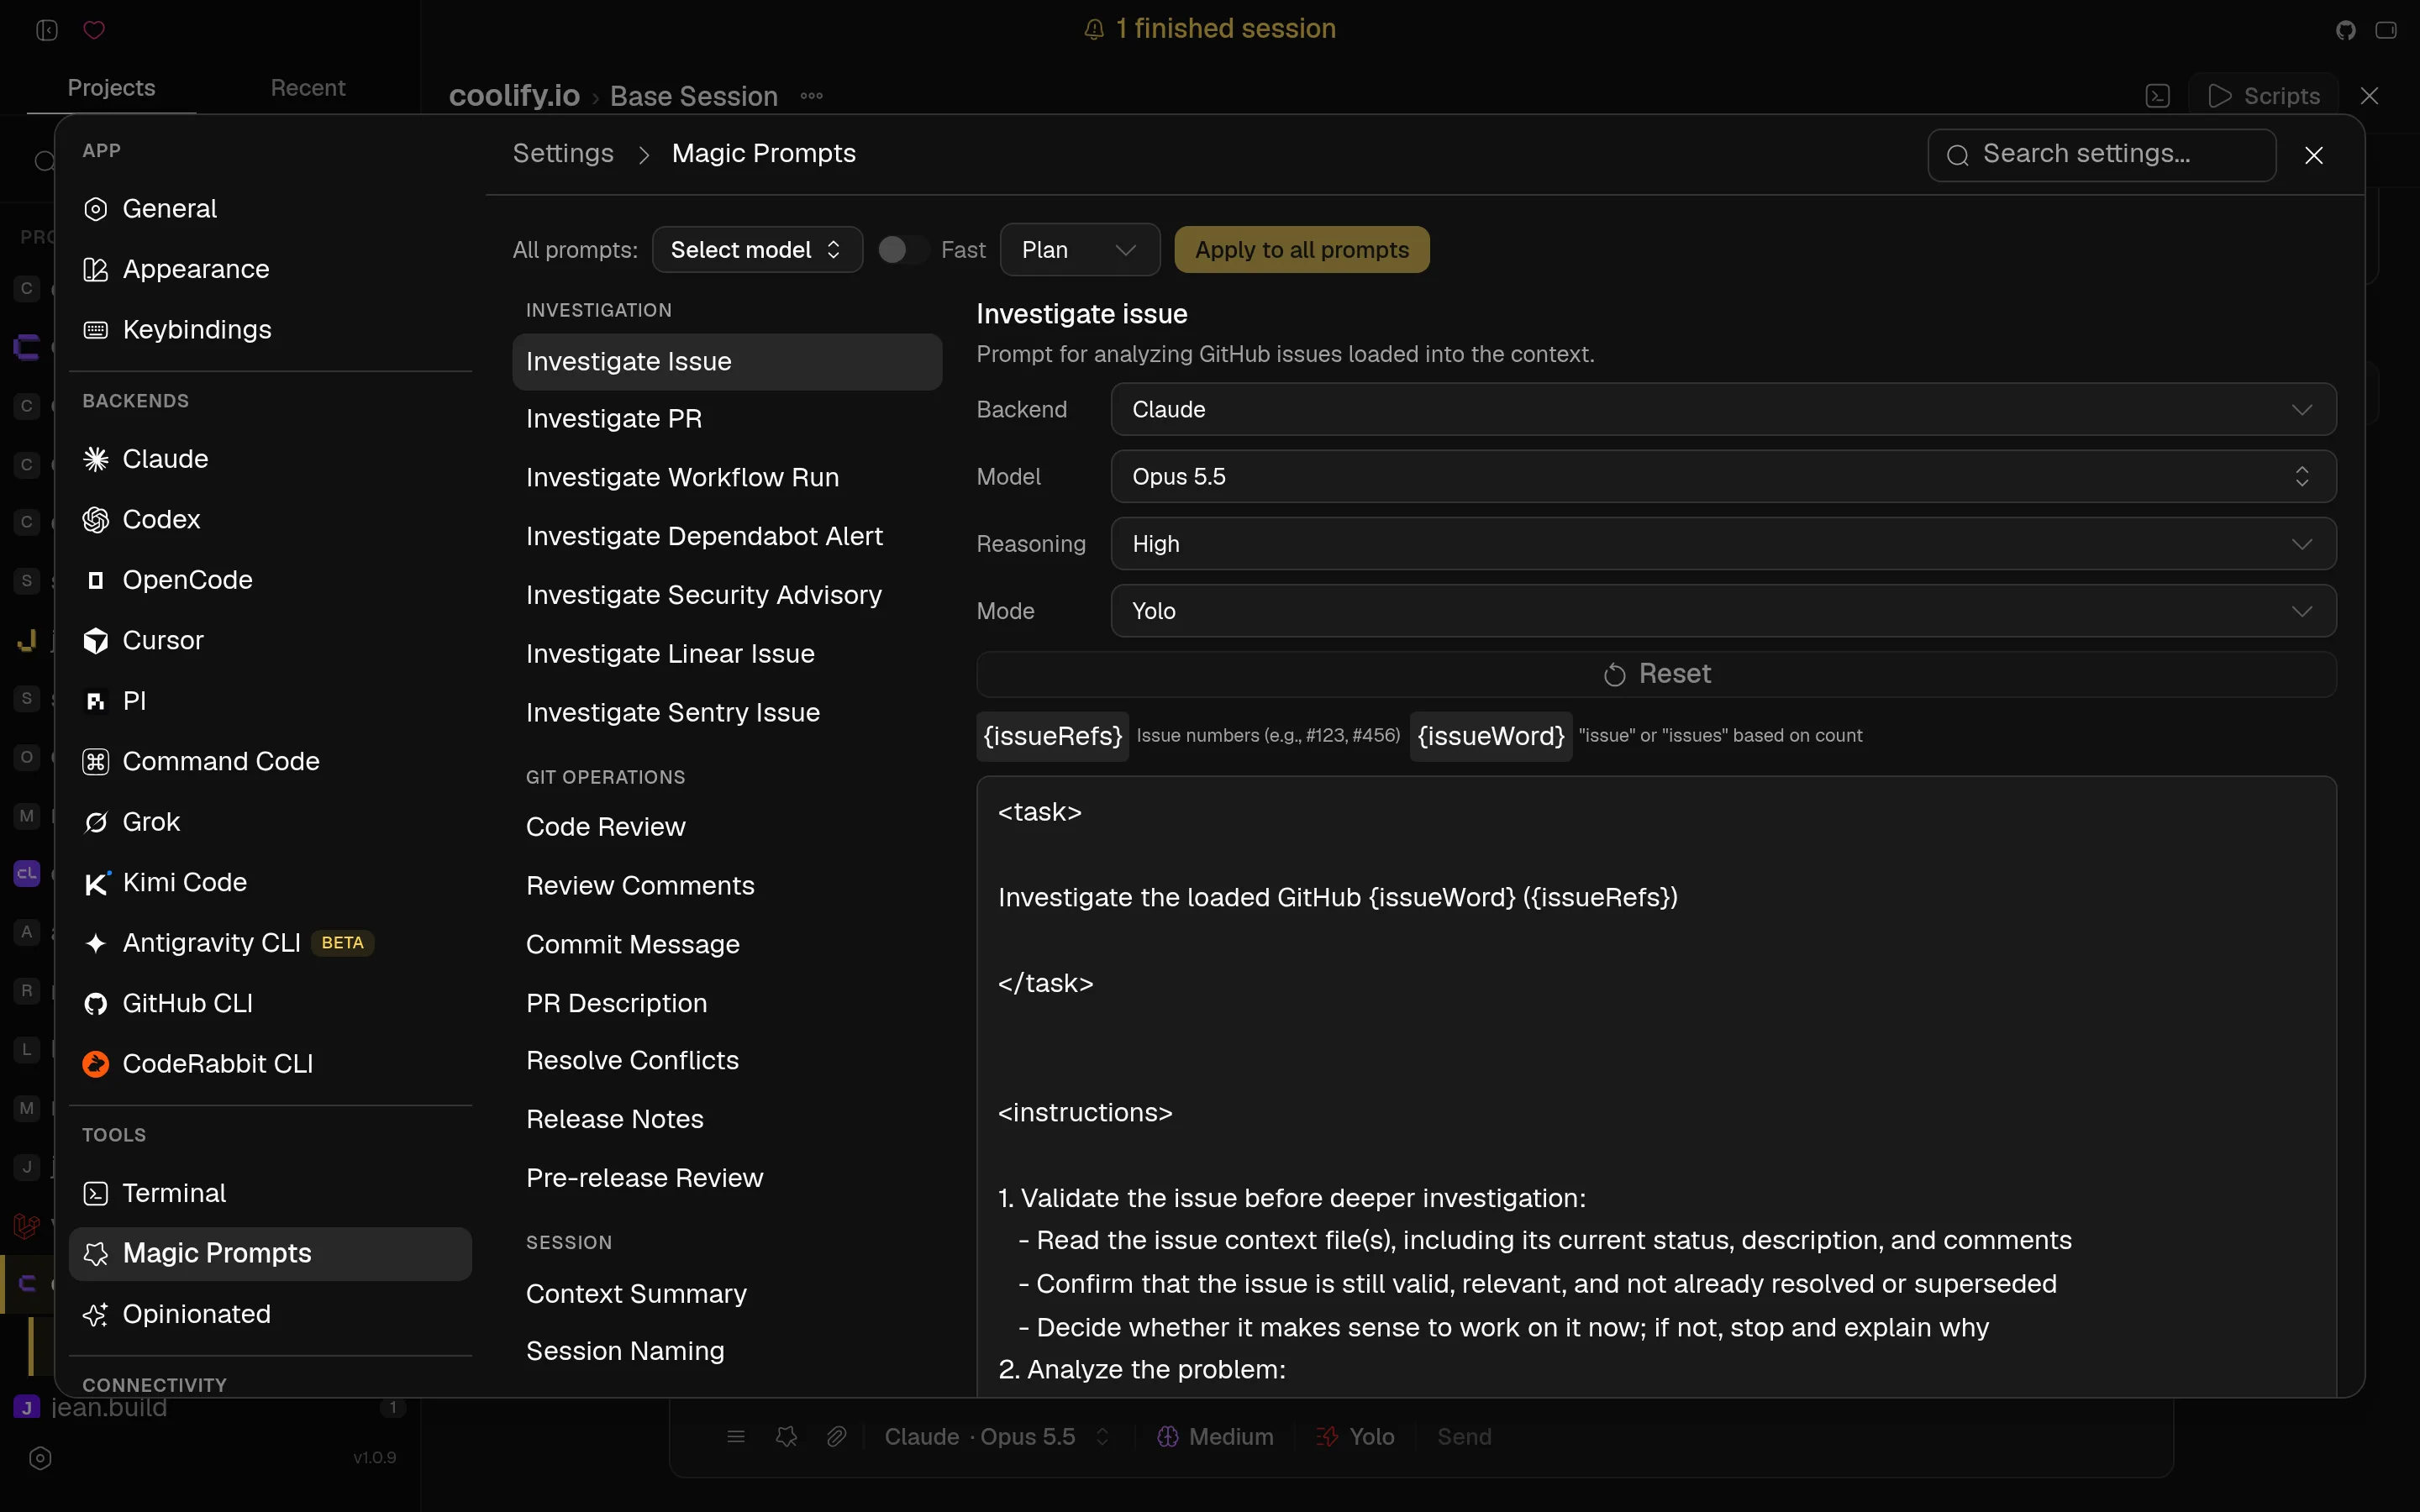Open Yolo mode selector in chat bar

(x=1355, y=1437)
